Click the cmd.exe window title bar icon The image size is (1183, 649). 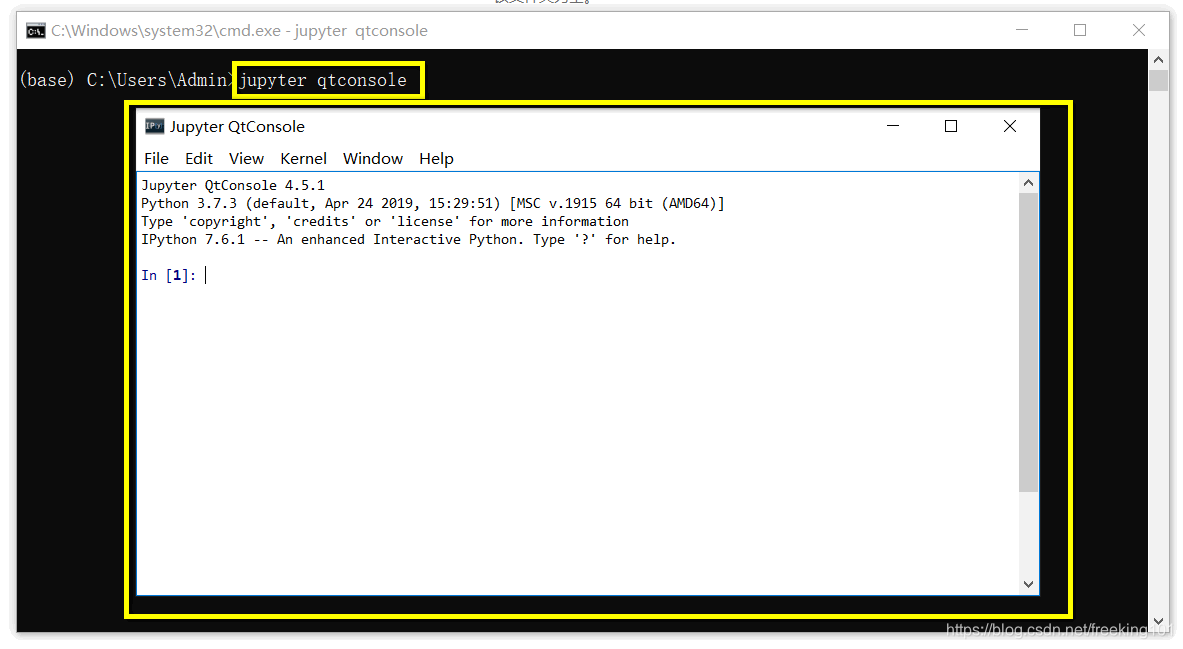(35, 31)
